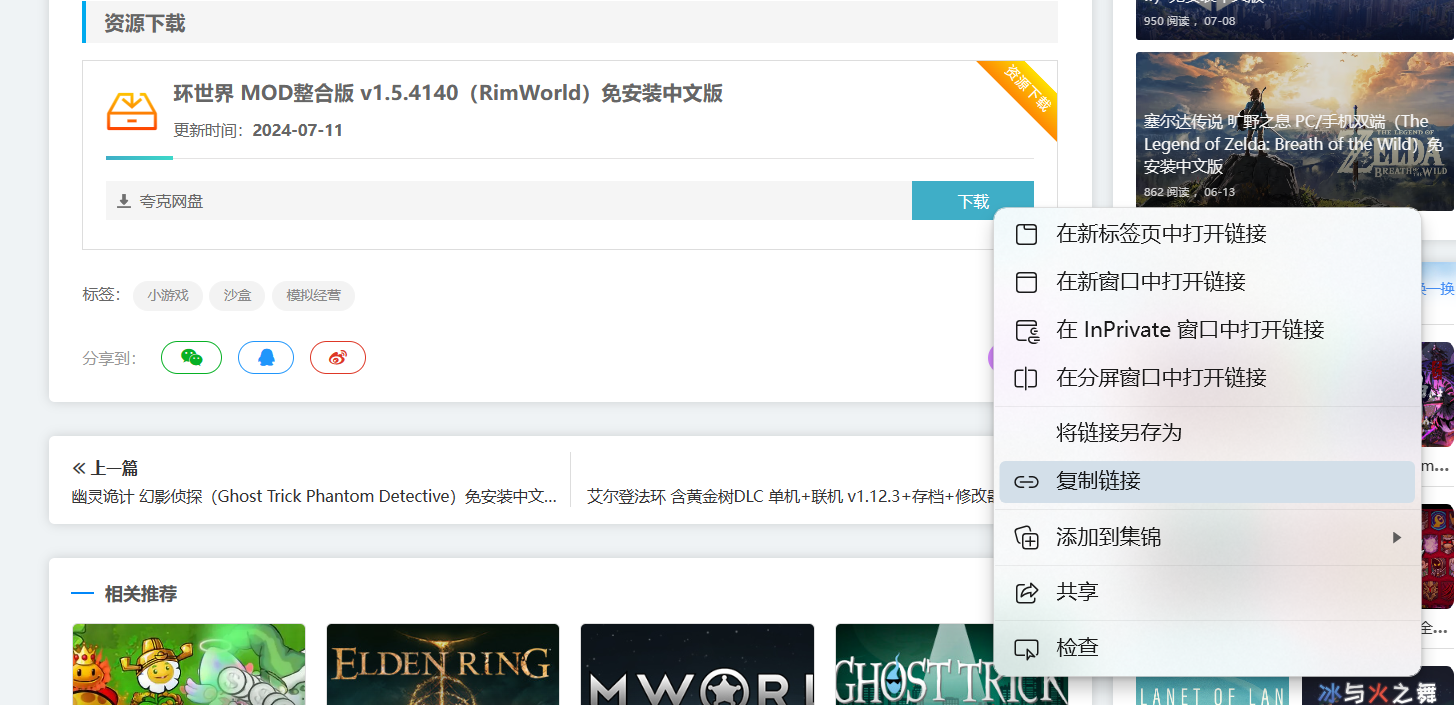Click the small download arrow beside 夸克网盘
Screen dimensions: 1456x705
pos(124,201)
